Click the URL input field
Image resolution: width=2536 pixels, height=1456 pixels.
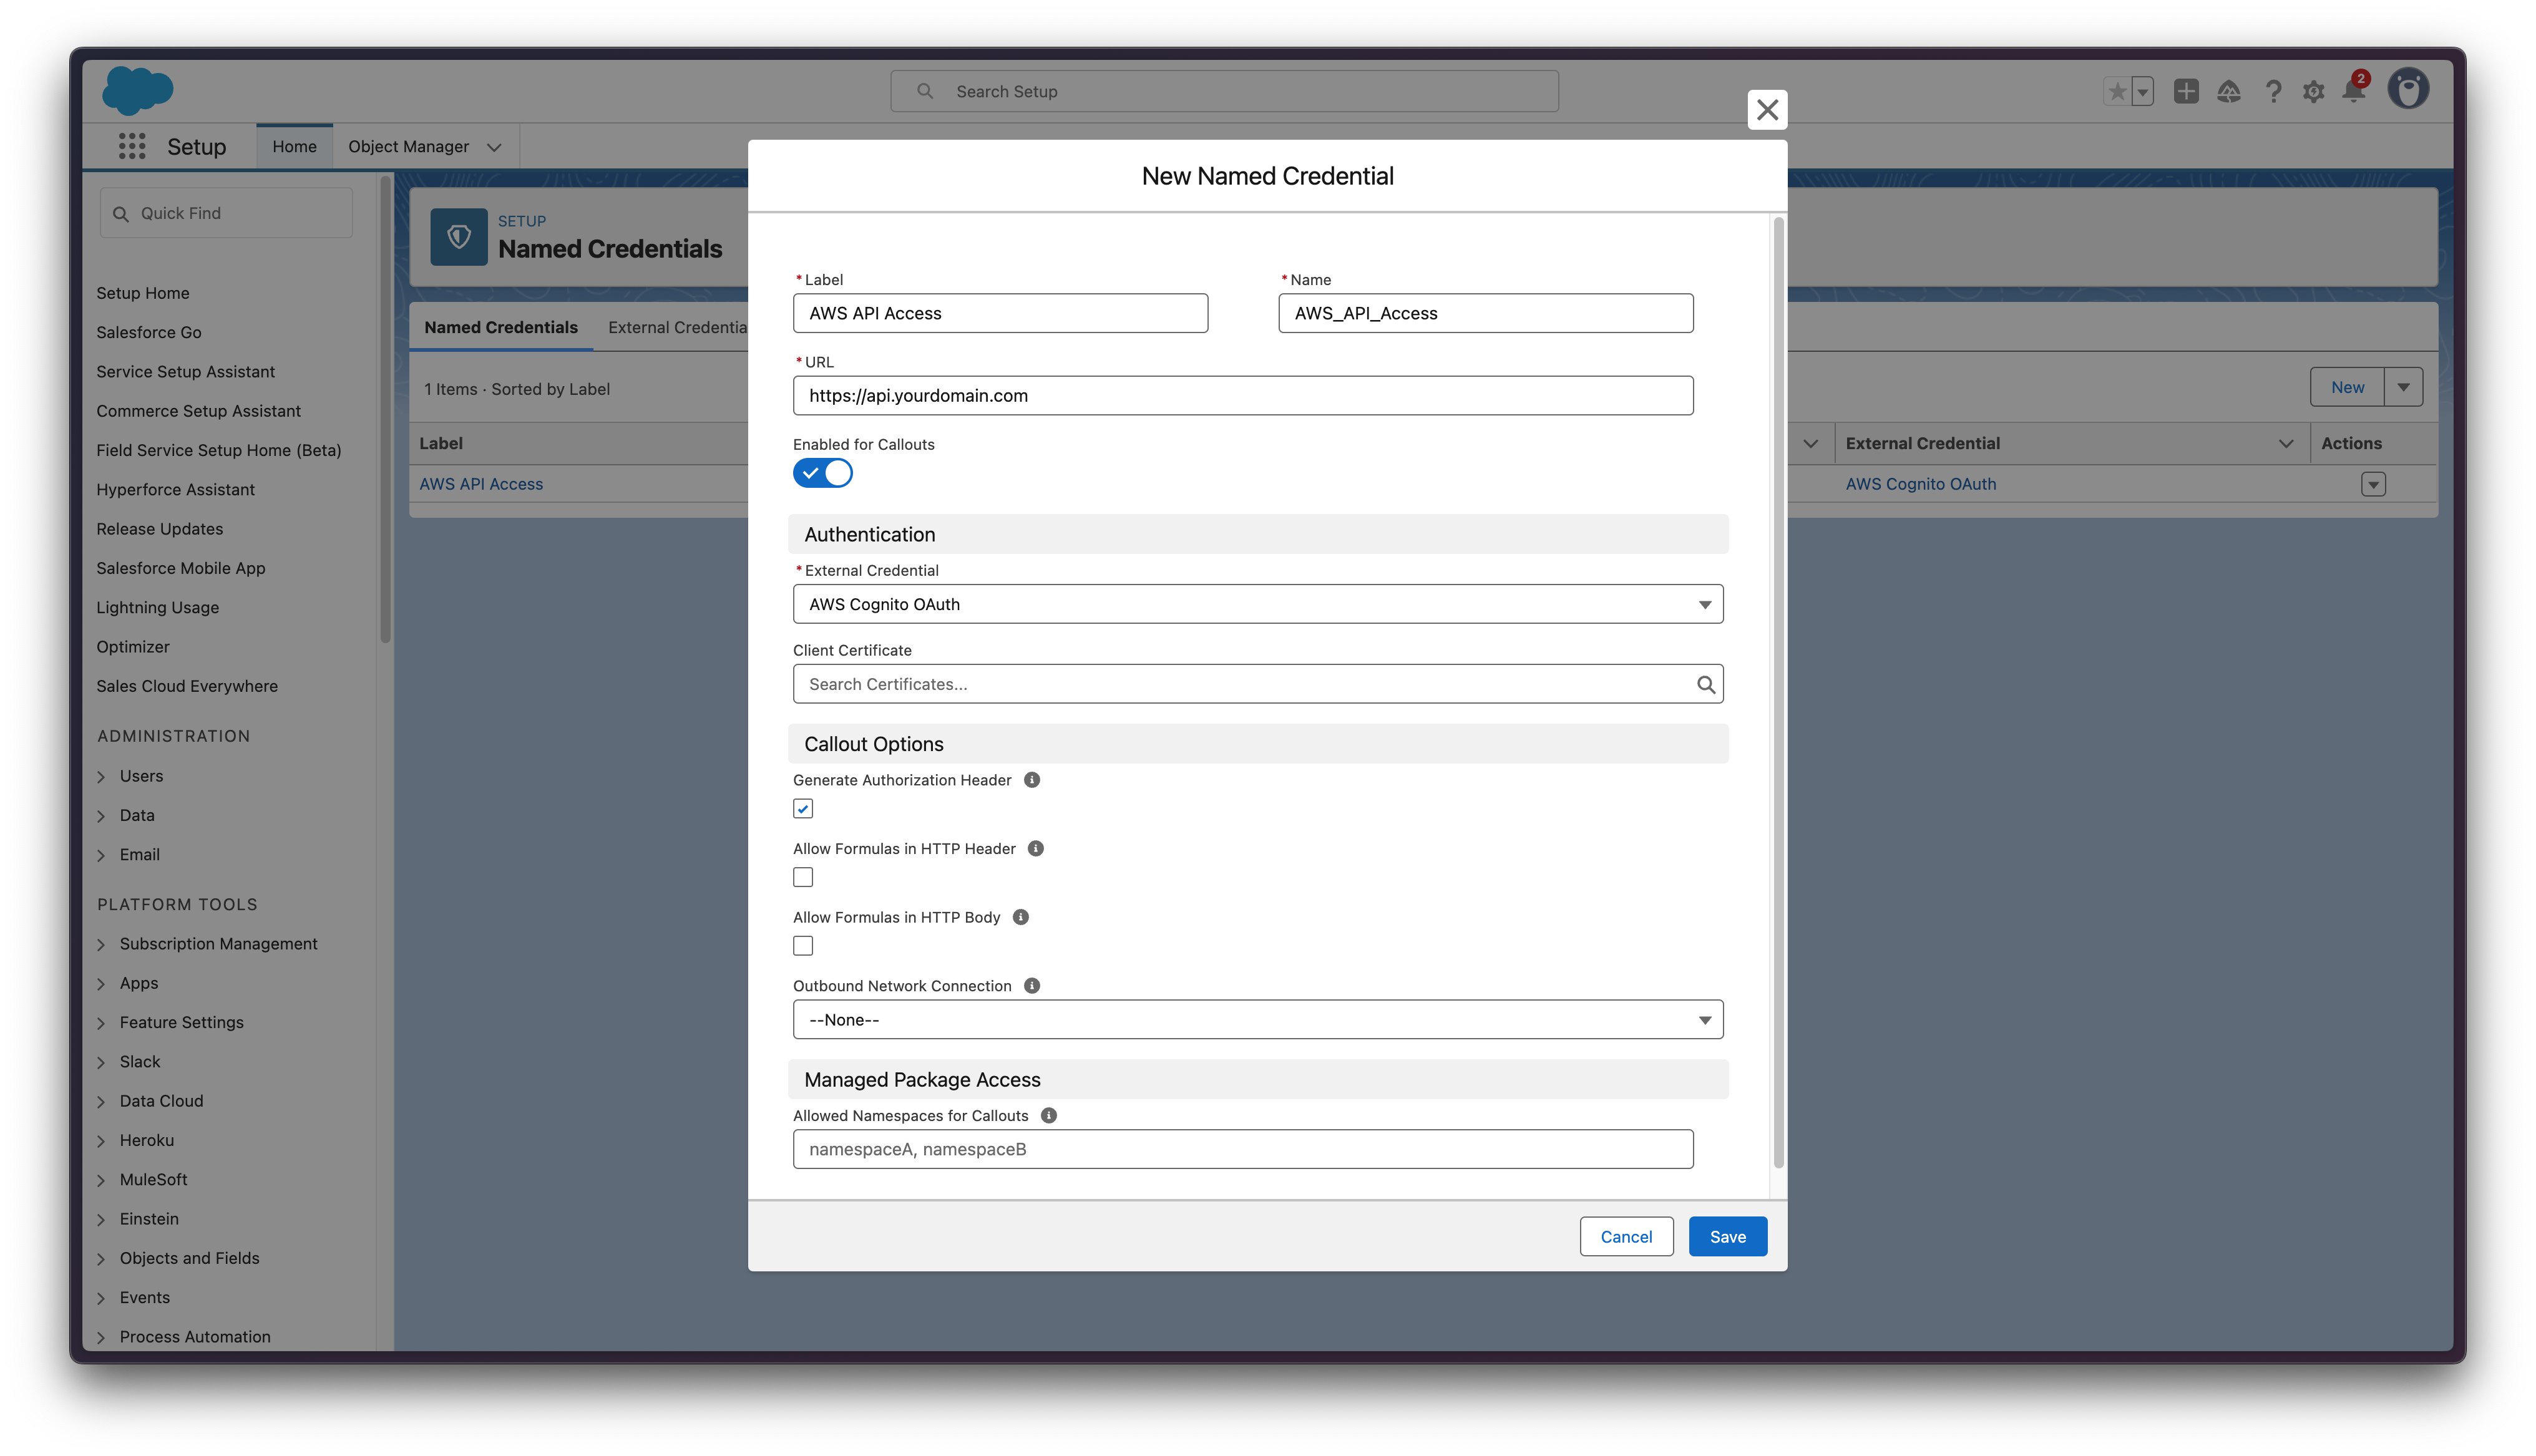click(x=1243, y=395)
